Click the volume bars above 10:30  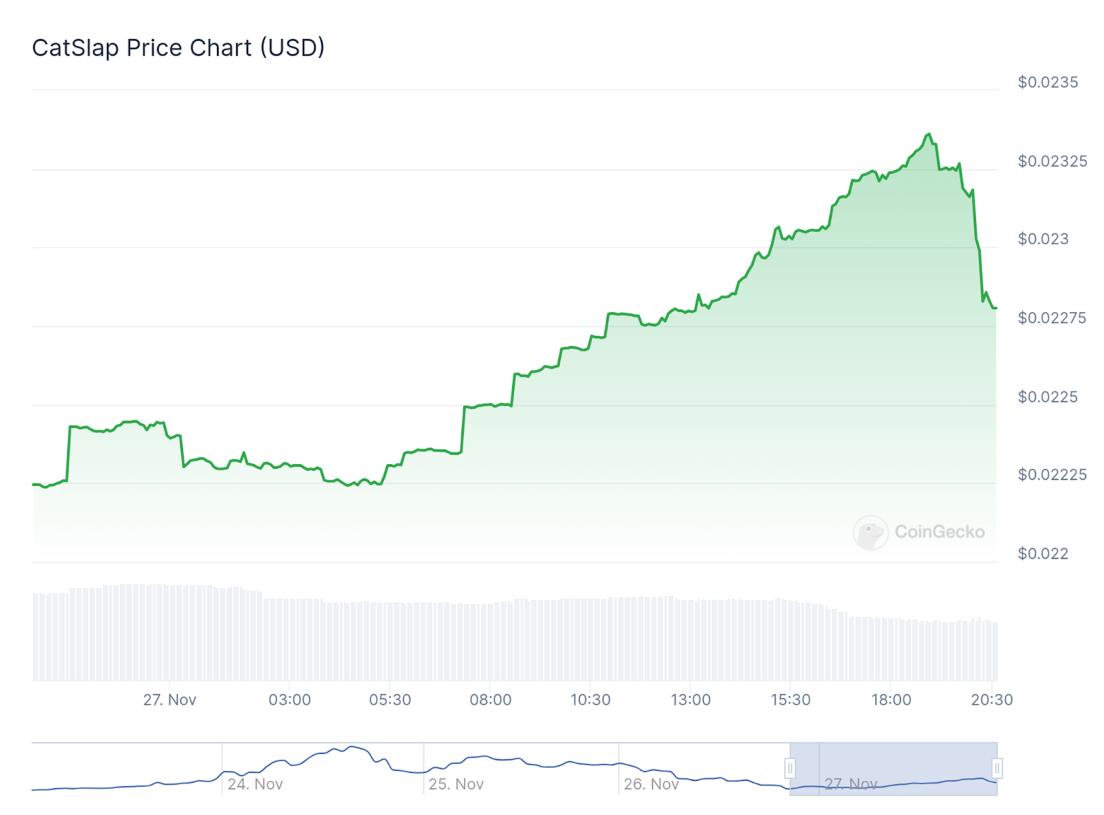591,638
